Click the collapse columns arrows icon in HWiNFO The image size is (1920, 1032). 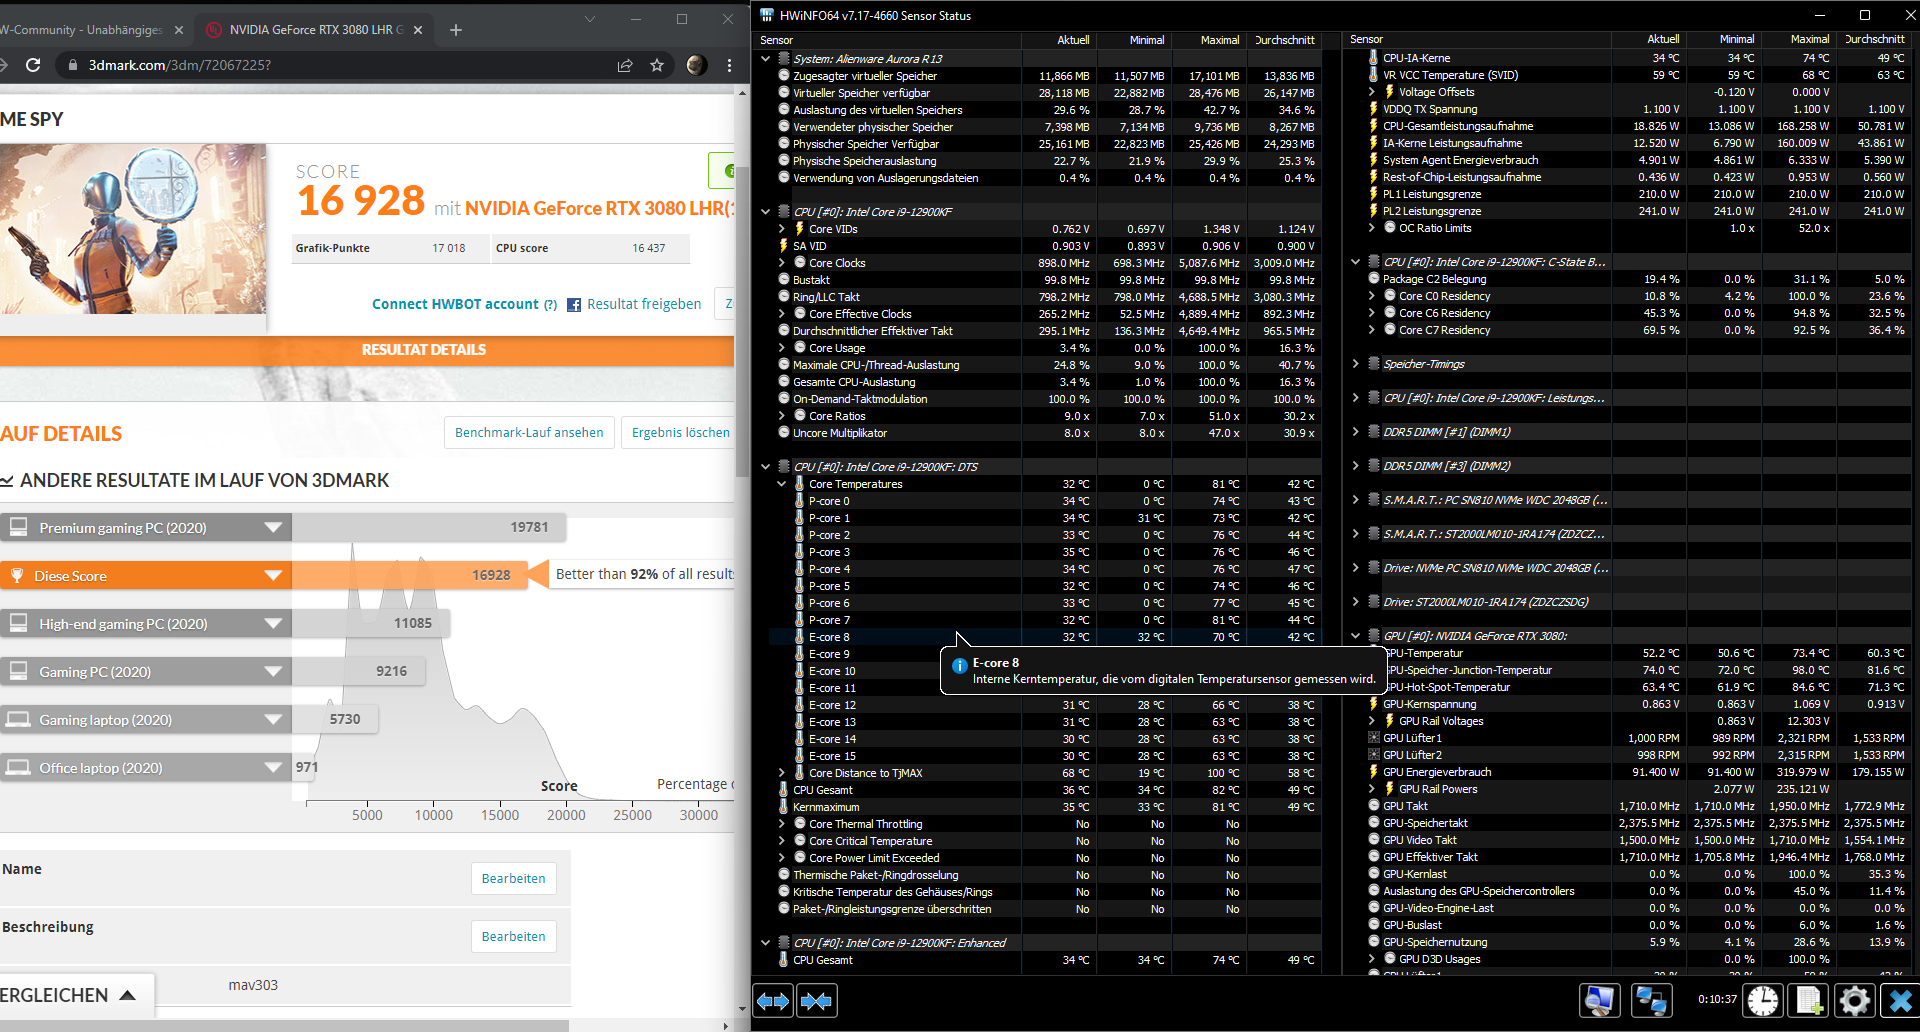click(817, 1000)
